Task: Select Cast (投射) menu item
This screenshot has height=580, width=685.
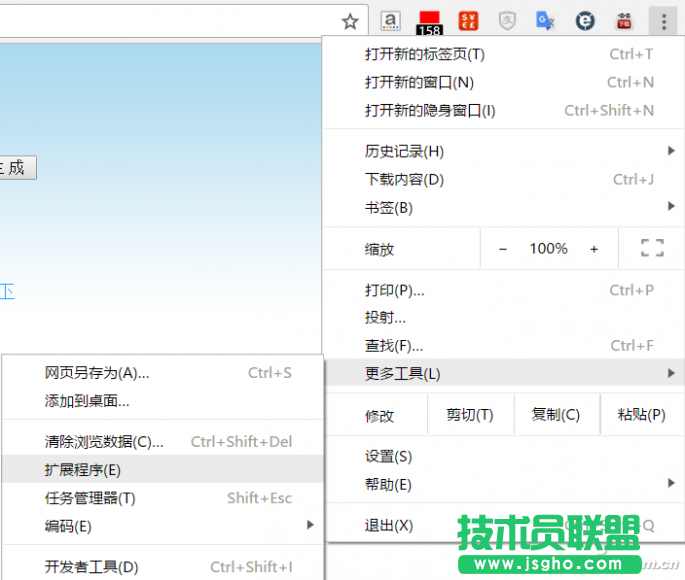Action: pos(503,318)
